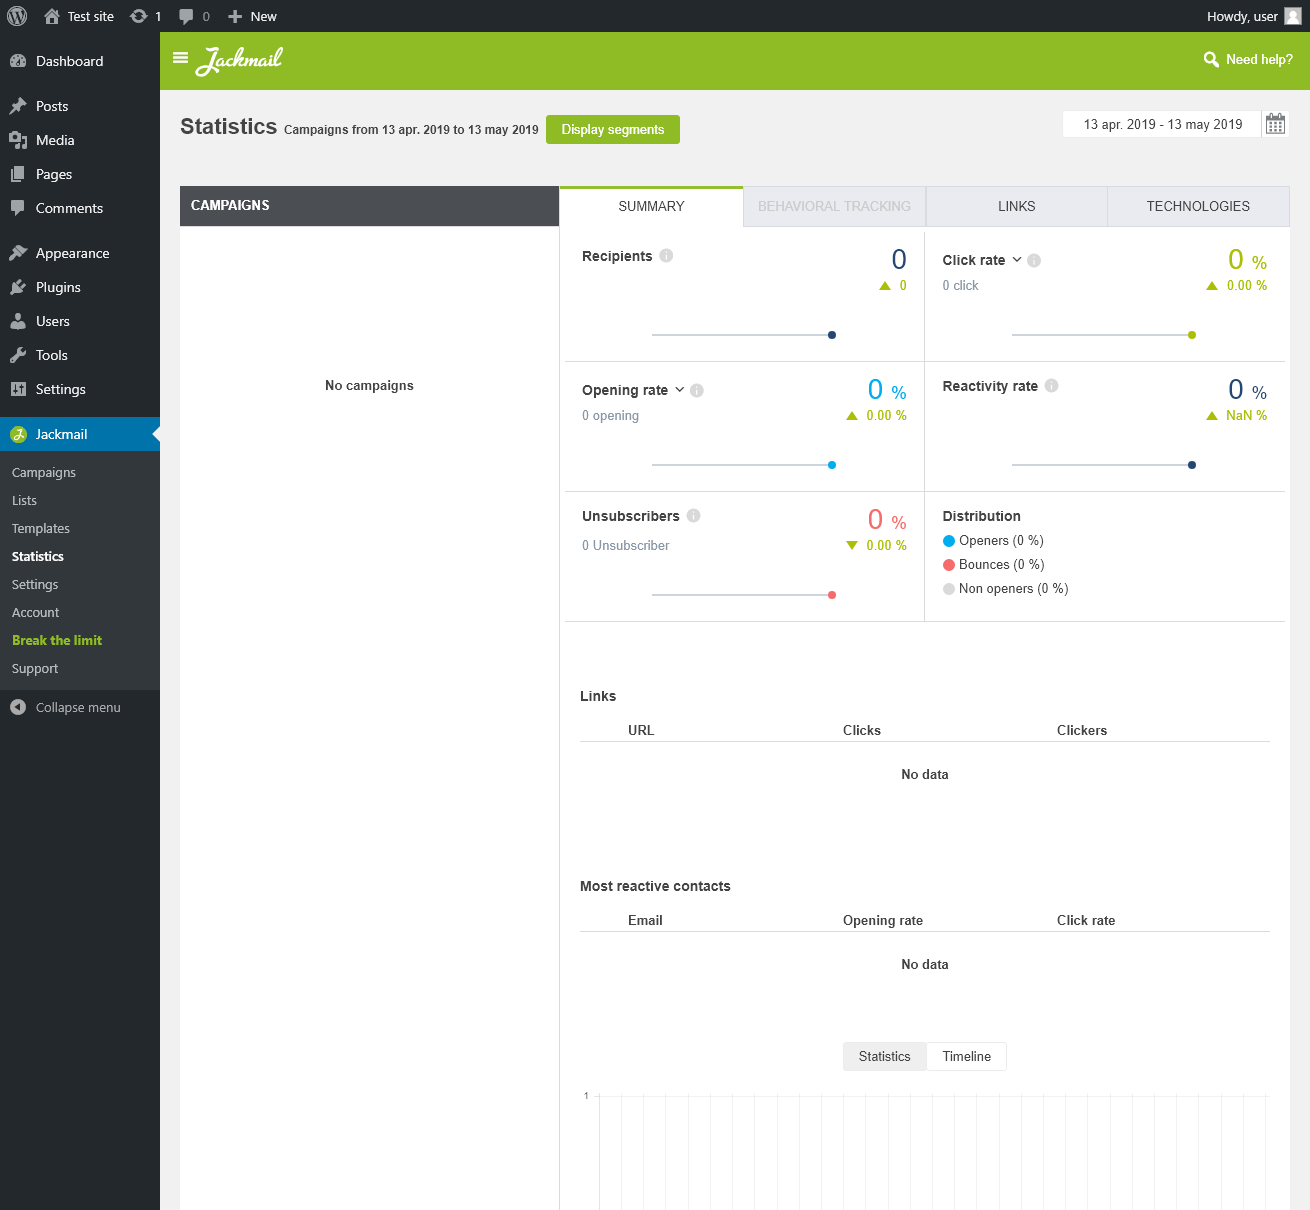Image resolution: width=1310 pixels, height=1210 pixels.
Task: Click Howdy, user account menu
Action: (x=1254, y=16)
